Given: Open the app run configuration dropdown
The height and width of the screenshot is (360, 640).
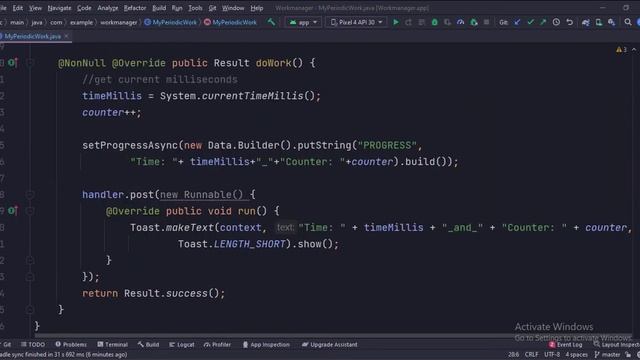Looking at the screenshot, I should [303, 22].
